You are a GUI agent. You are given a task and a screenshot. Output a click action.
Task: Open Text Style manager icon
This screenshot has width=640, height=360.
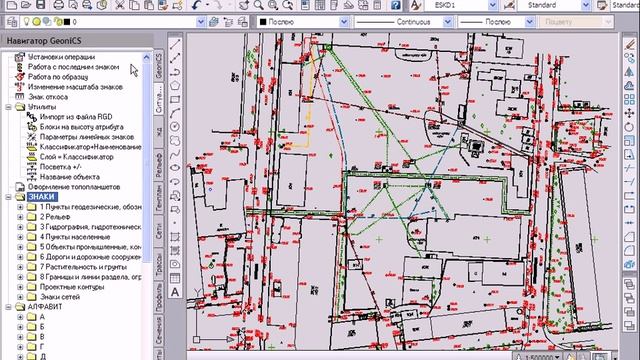415,5
